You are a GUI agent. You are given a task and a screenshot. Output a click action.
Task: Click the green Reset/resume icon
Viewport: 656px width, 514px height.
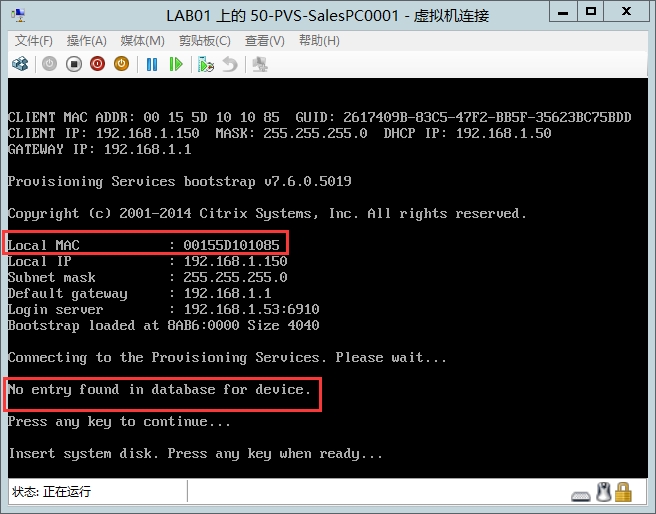point(176,64)
